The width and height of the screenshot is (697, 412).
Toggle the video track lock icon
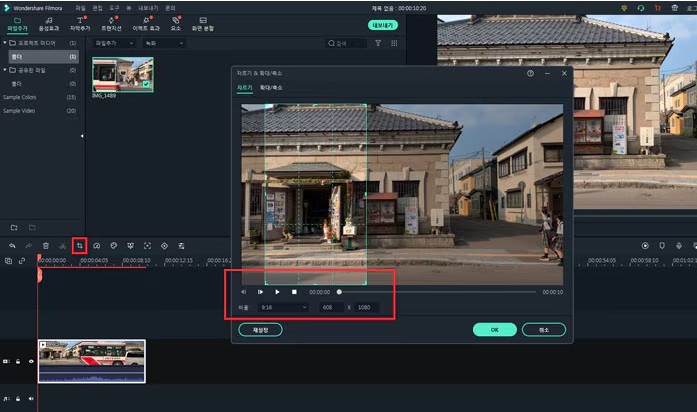tap(18, 361)
